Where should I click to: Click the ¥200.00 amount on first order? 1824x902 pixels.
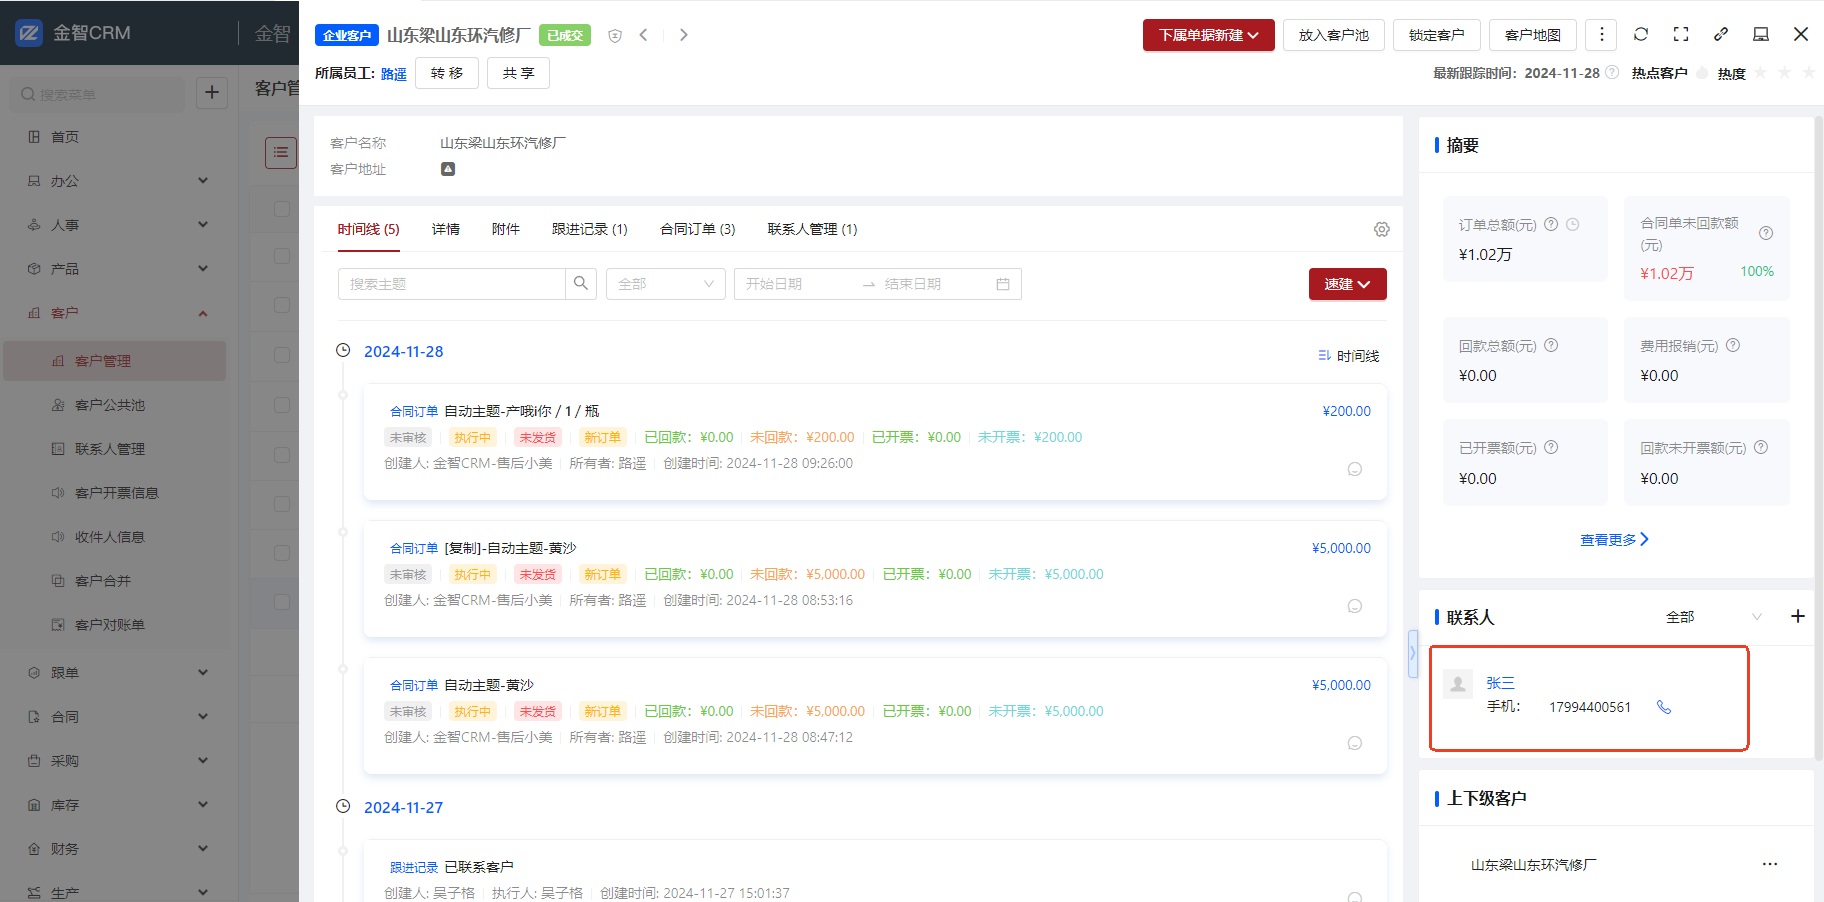(x=1347, y=411)
